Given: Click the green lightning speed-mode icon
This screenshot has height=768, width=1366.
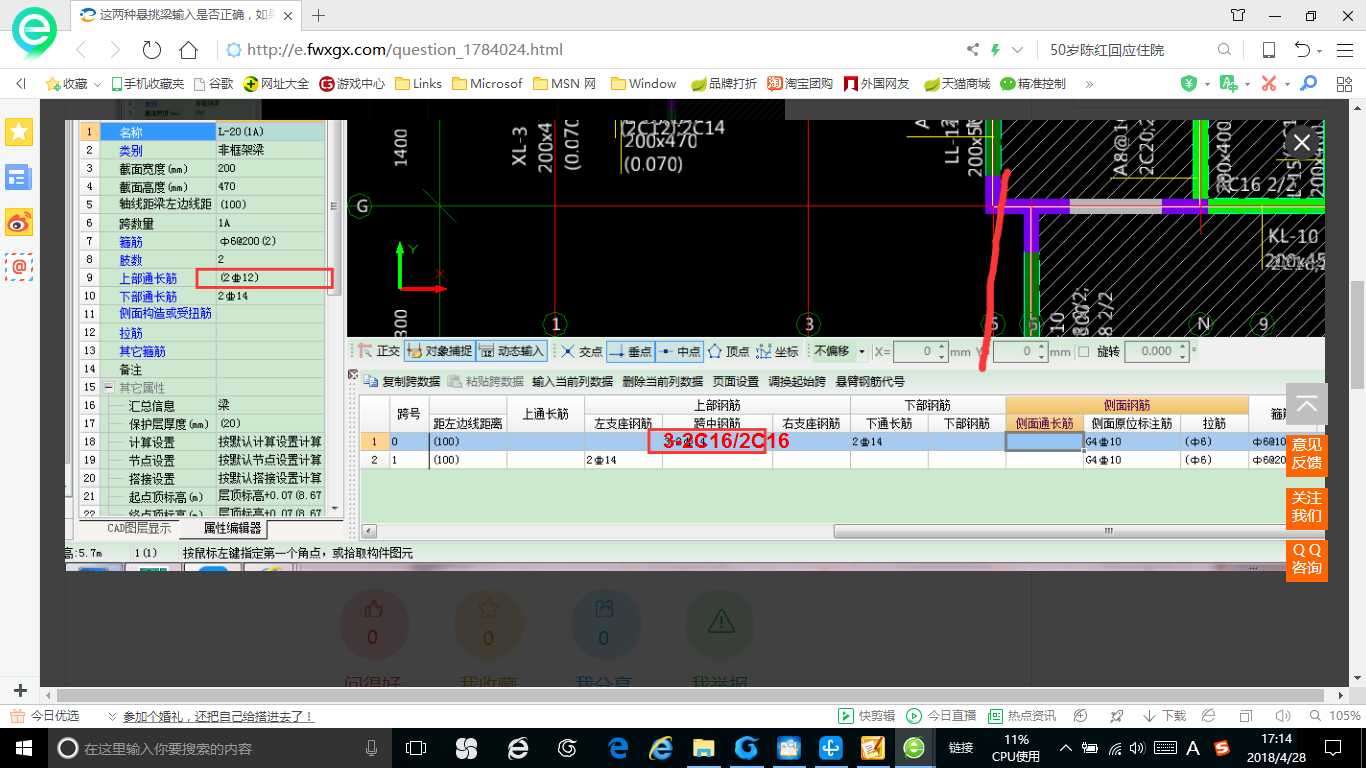Looking at the screenshot, I should (995, 50).
